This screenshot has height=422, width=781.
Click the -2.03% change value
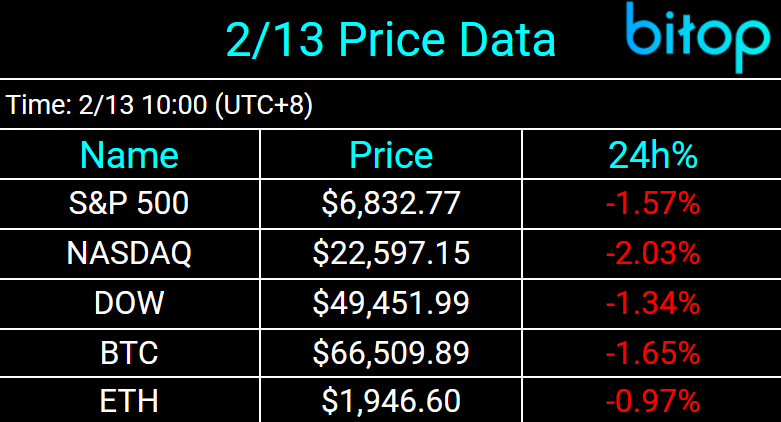point(652,254)
